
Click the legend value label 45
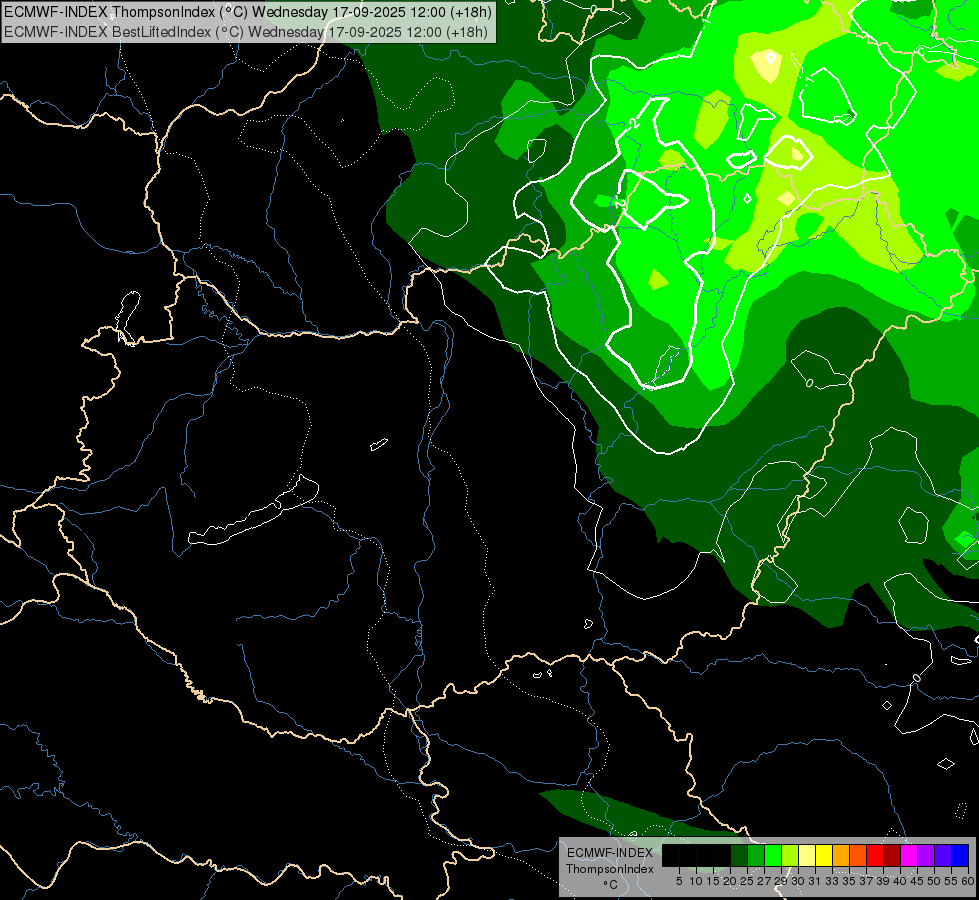[x=918, y=881]
